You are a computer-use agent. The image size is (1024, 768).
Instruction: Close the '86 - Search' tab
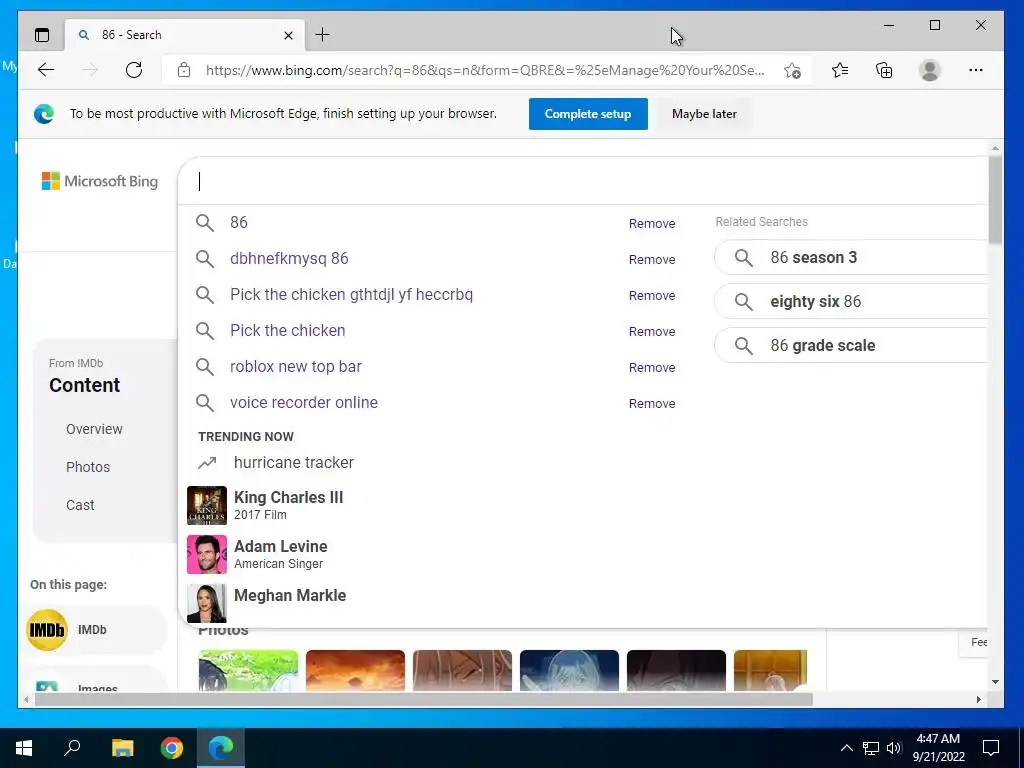pyautogui.click(x=288, y=35)
